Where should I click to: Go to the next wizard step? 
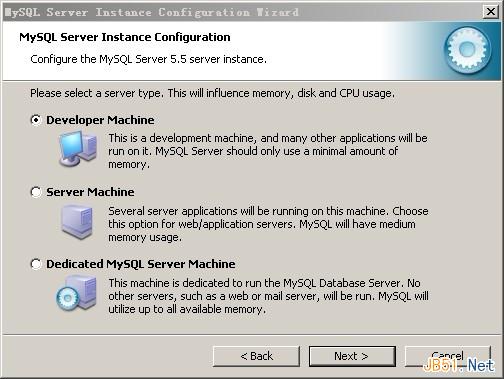pos(352,356)
